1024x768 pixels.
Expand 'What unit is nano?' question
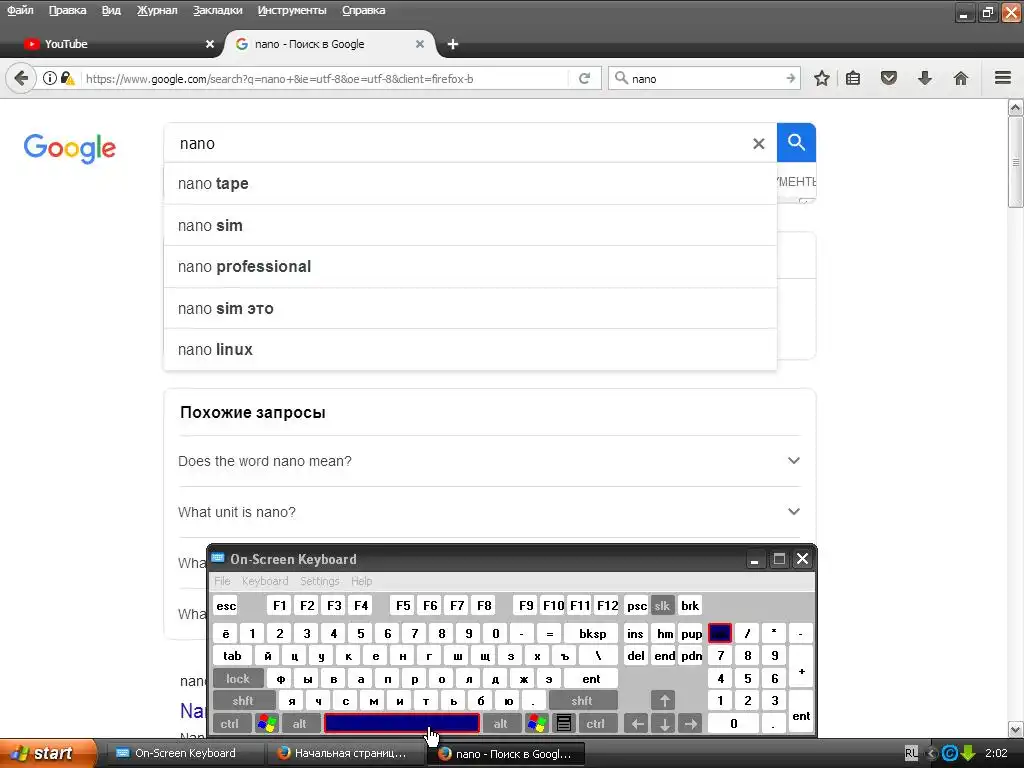(x=489, y=512)
